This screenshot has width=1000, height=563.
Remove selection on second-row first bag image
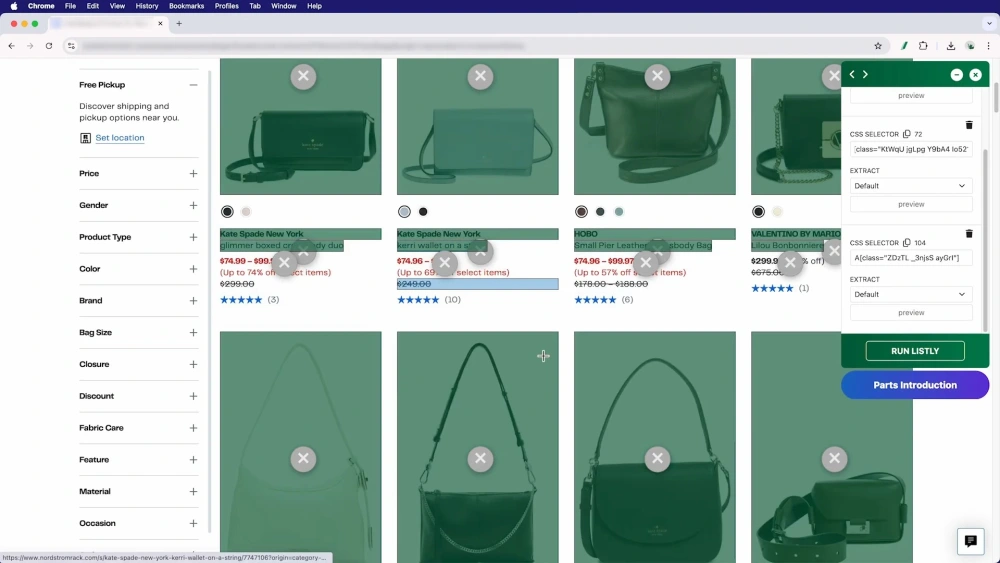[x=303, y=458]
